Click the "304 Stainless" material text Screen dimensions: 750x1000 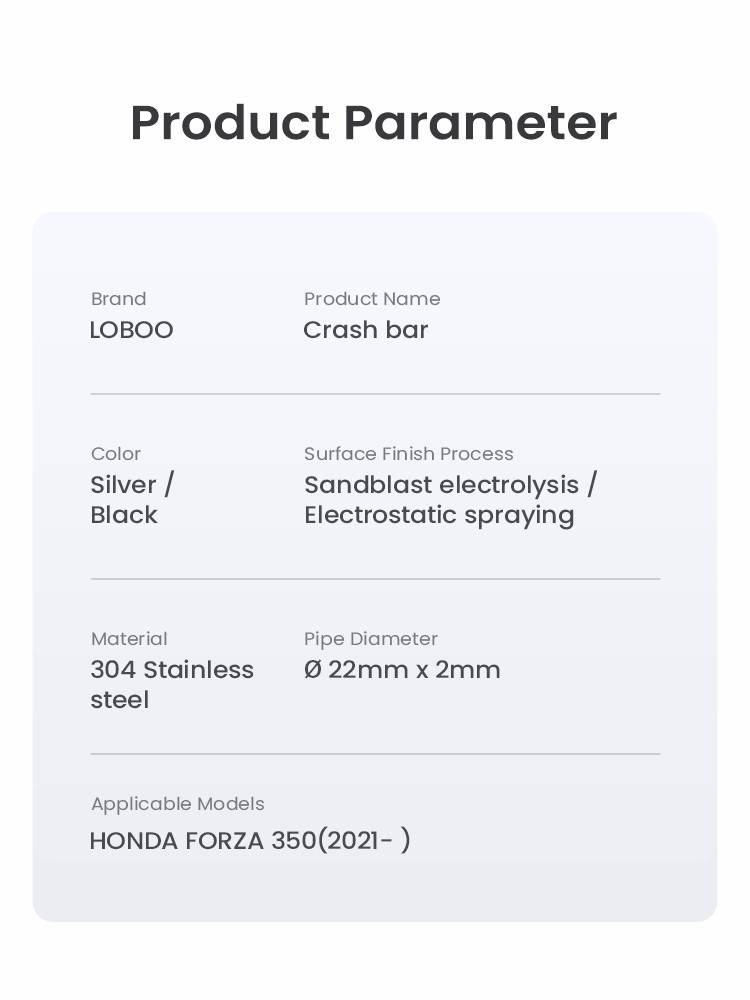click(172, 670)
